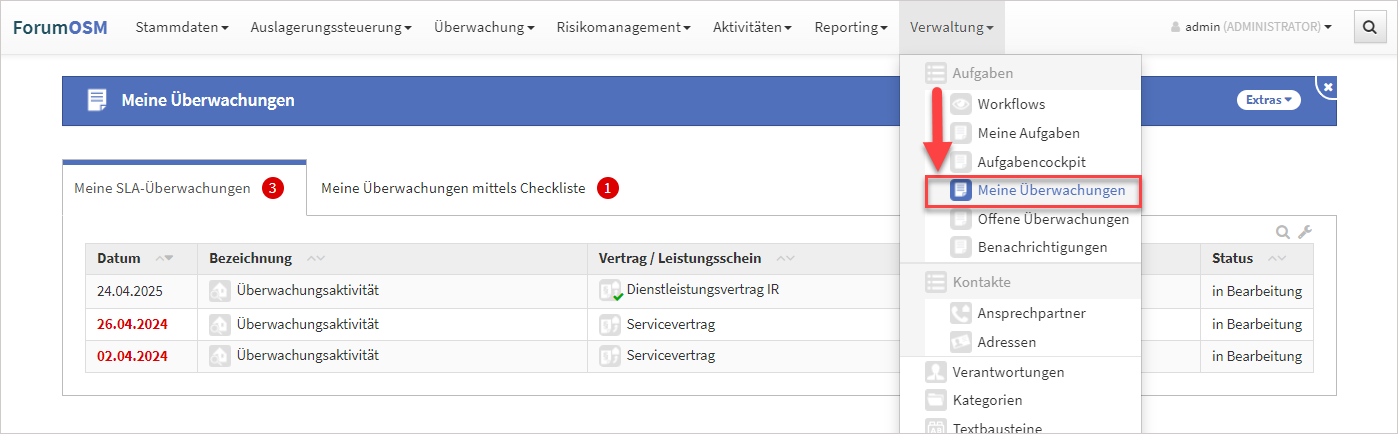The height and width of the screenshot is (434, 1398).
Task: Choose Aufgabencockpit from the Verwaltung menu
Action: click(1031, 161)
